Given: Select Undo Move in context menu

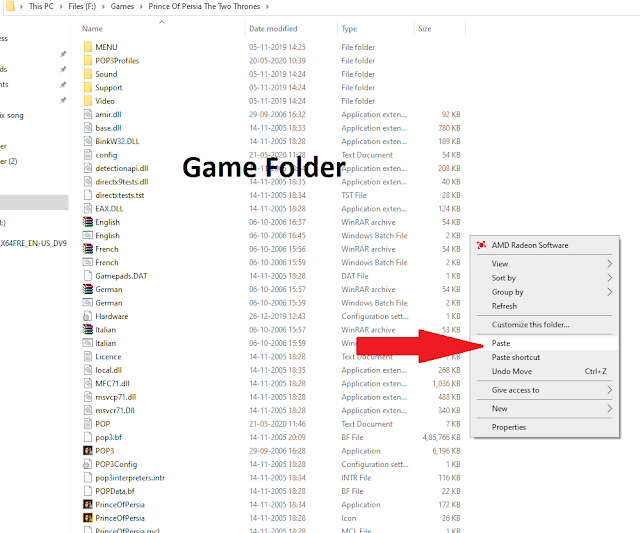Looking at the screenshot, I should pos(545,371).
